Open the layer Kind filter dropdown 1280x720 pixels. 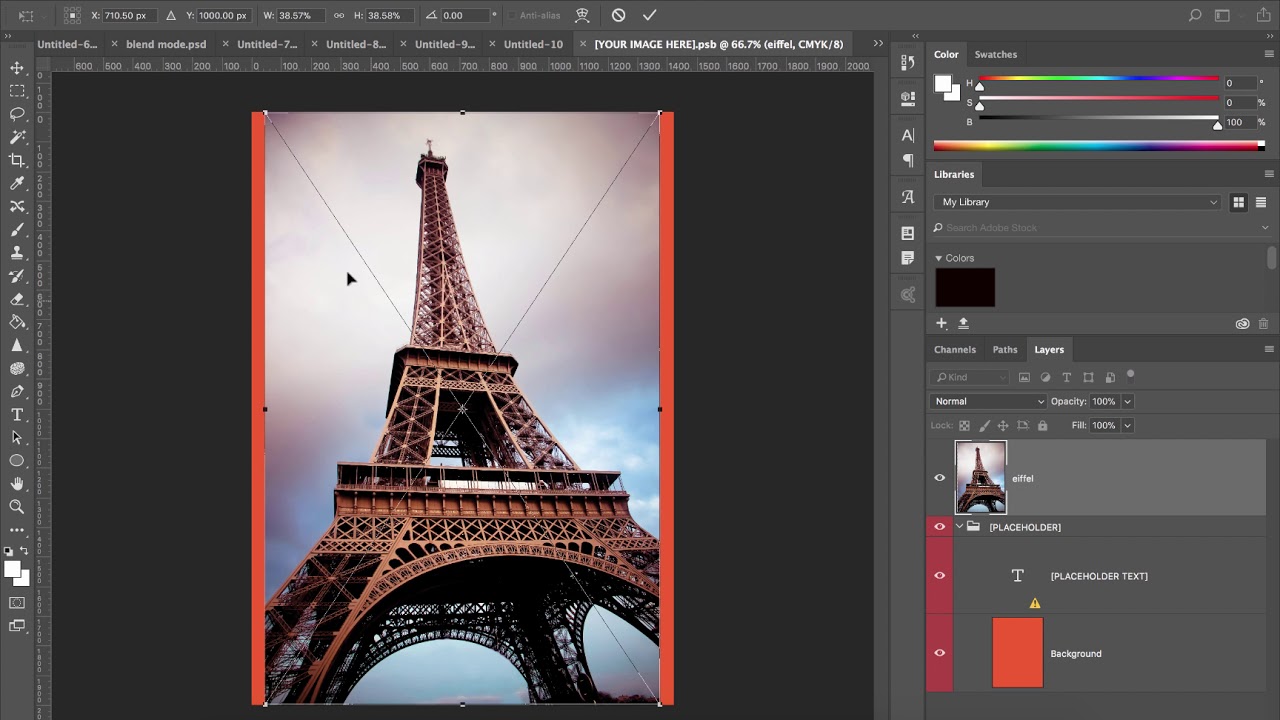click(x=970, y=377)
